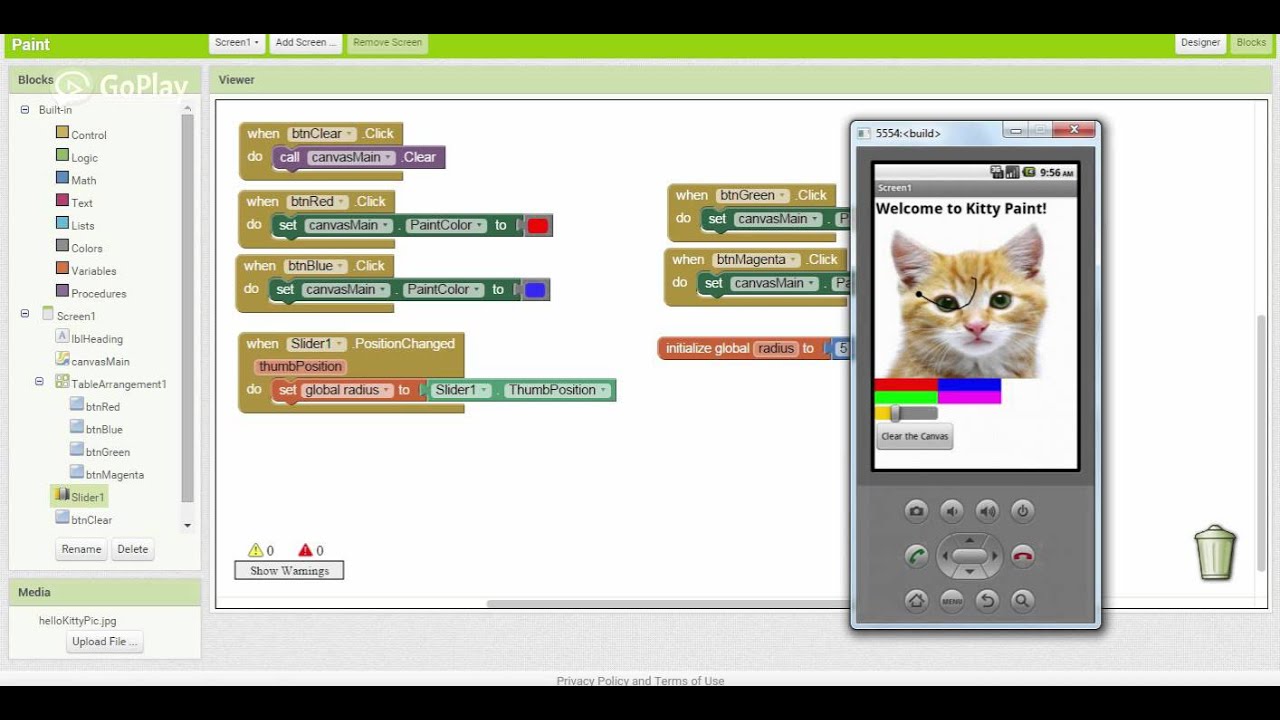This screenshot has height=720, width=1280.
Task: Click the red color block
Action: [538, 226]
